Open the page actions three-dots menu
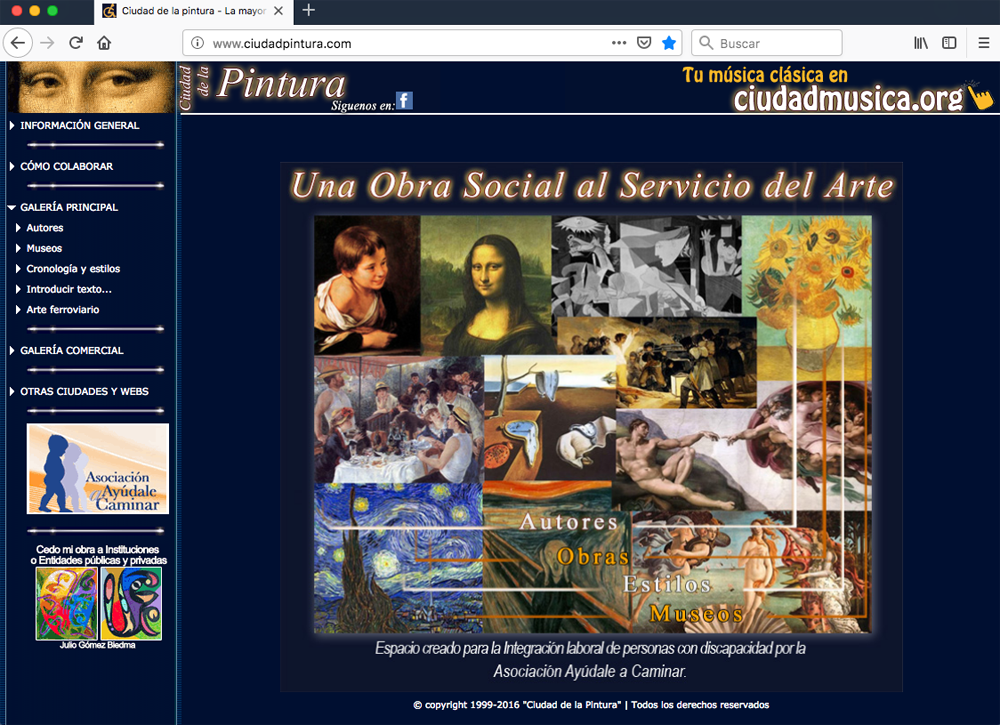1000x725 pixels. click(x=619, y=43)
